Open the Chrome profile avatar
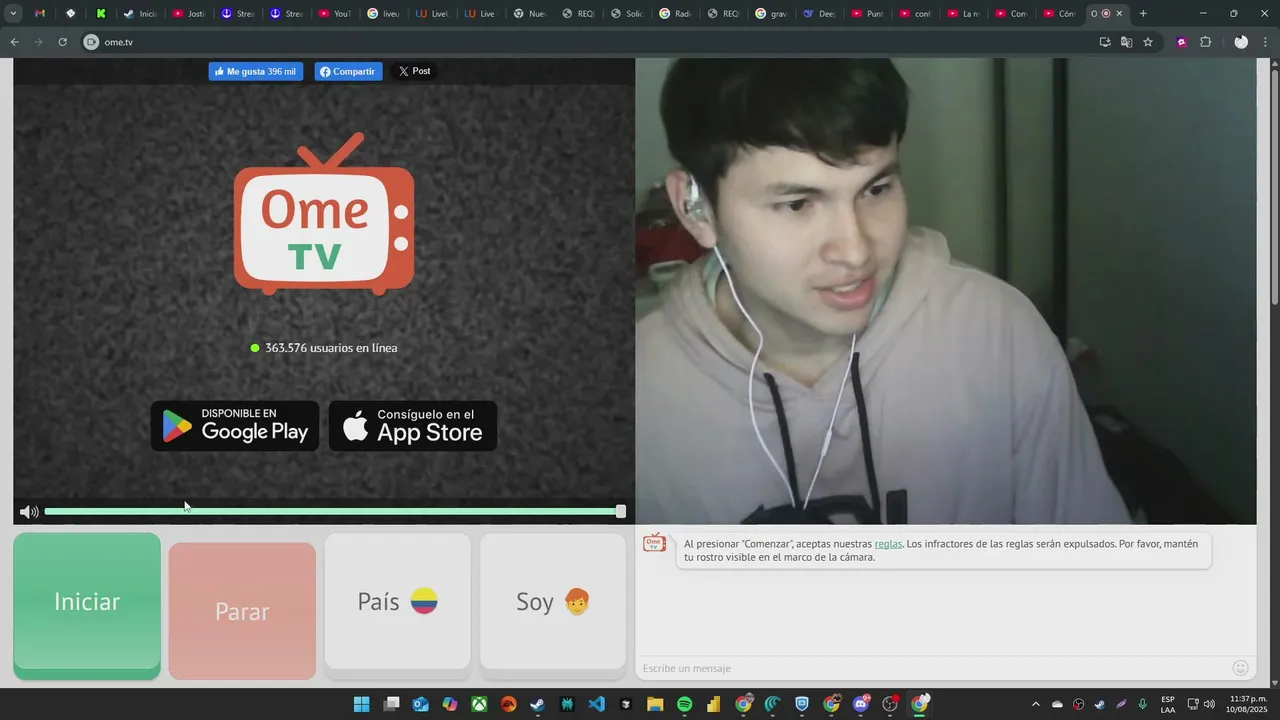 [x=1241, y=42]
